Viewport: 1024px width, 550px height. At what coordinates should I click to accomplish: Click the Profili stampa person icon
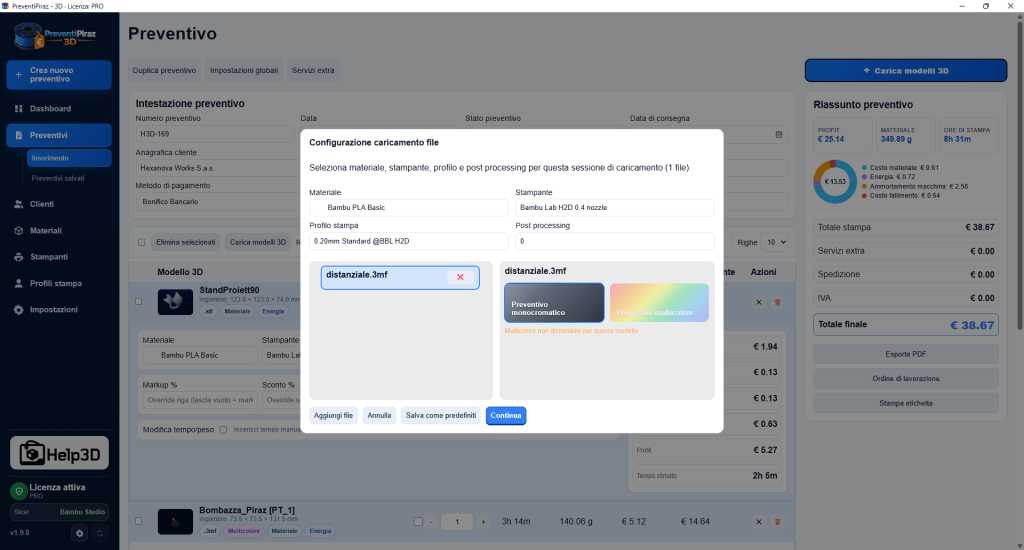[18, 283]
